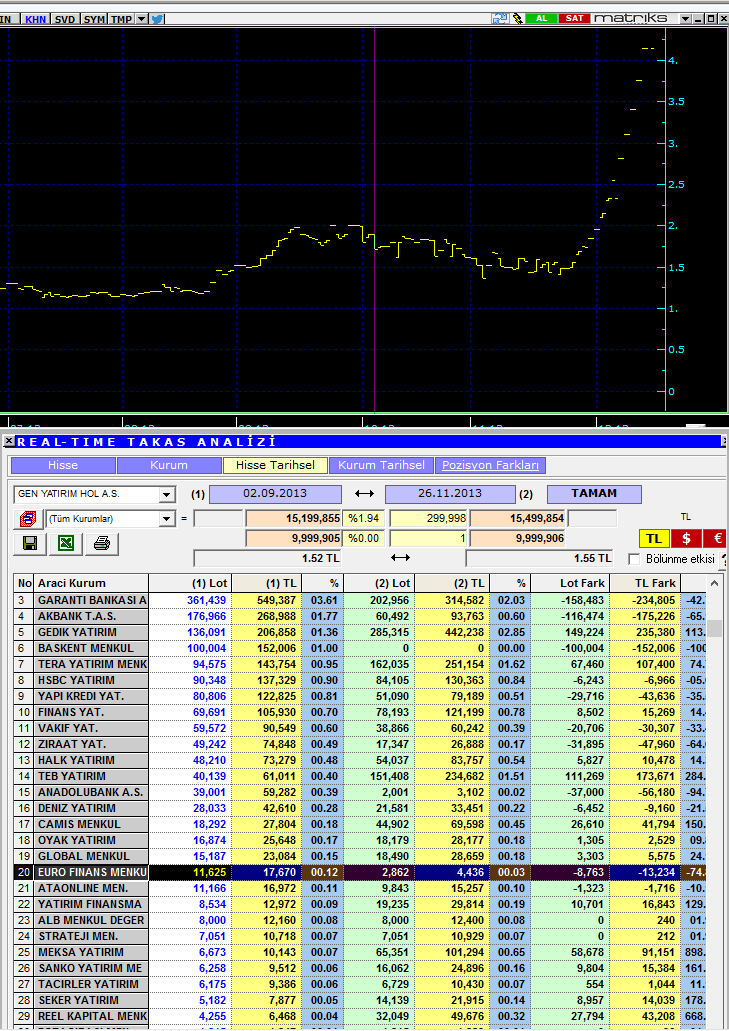
Task: Click end date field 26.11.2013
Action: click(x=450, y=494)
